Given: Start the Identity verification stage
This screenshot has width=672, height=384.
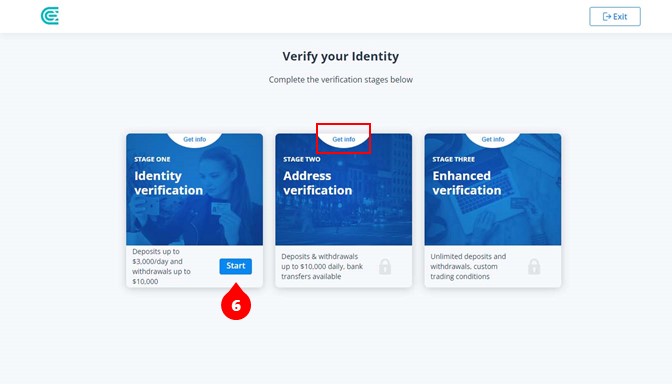Looking at the screenshot, I should [236, 266].
